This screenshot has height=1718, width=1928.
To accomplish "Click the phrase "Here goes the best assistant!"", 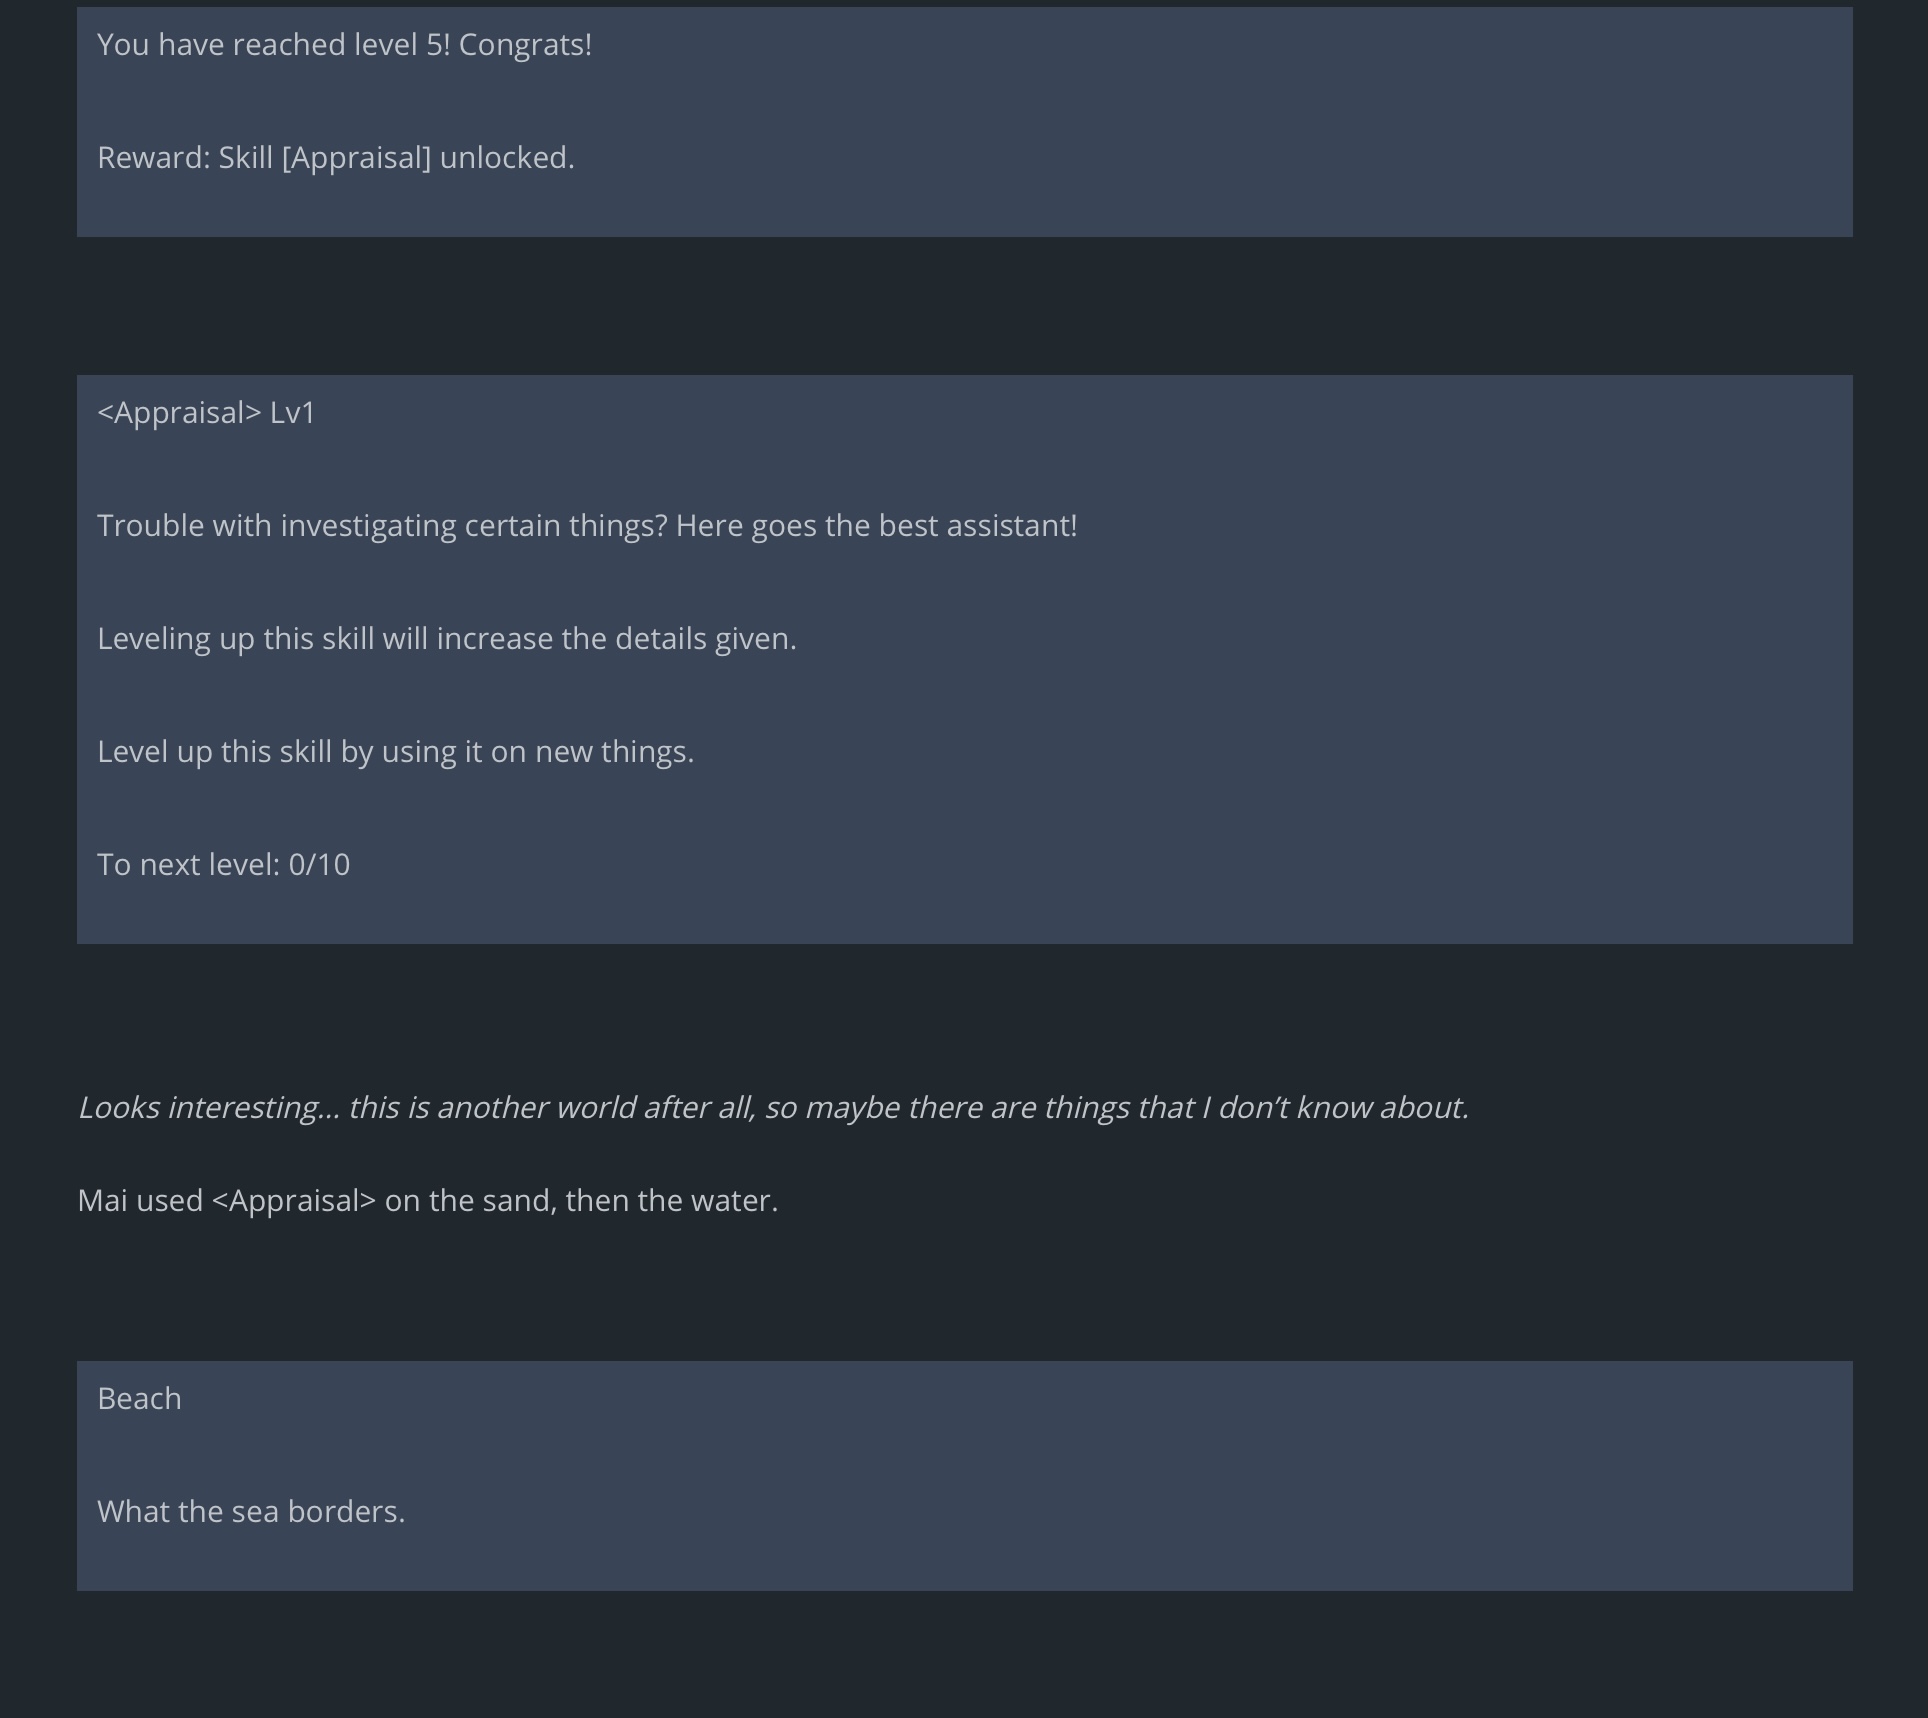I will click(876, 526).
